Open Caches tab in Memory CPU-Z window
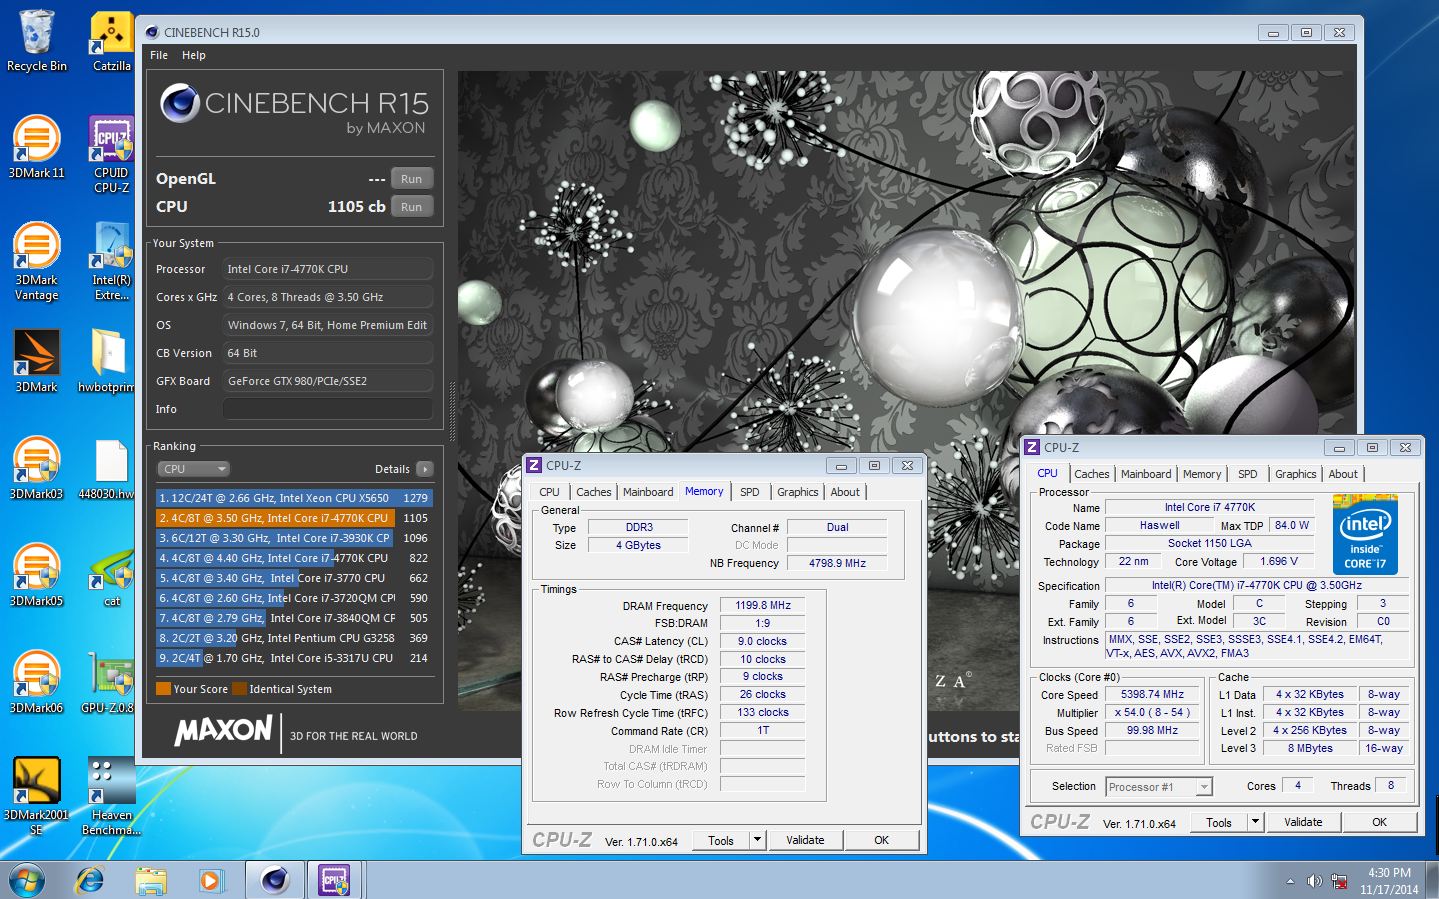The height and width of the screenshot is (899, 1439). click(x=594, y=492)
